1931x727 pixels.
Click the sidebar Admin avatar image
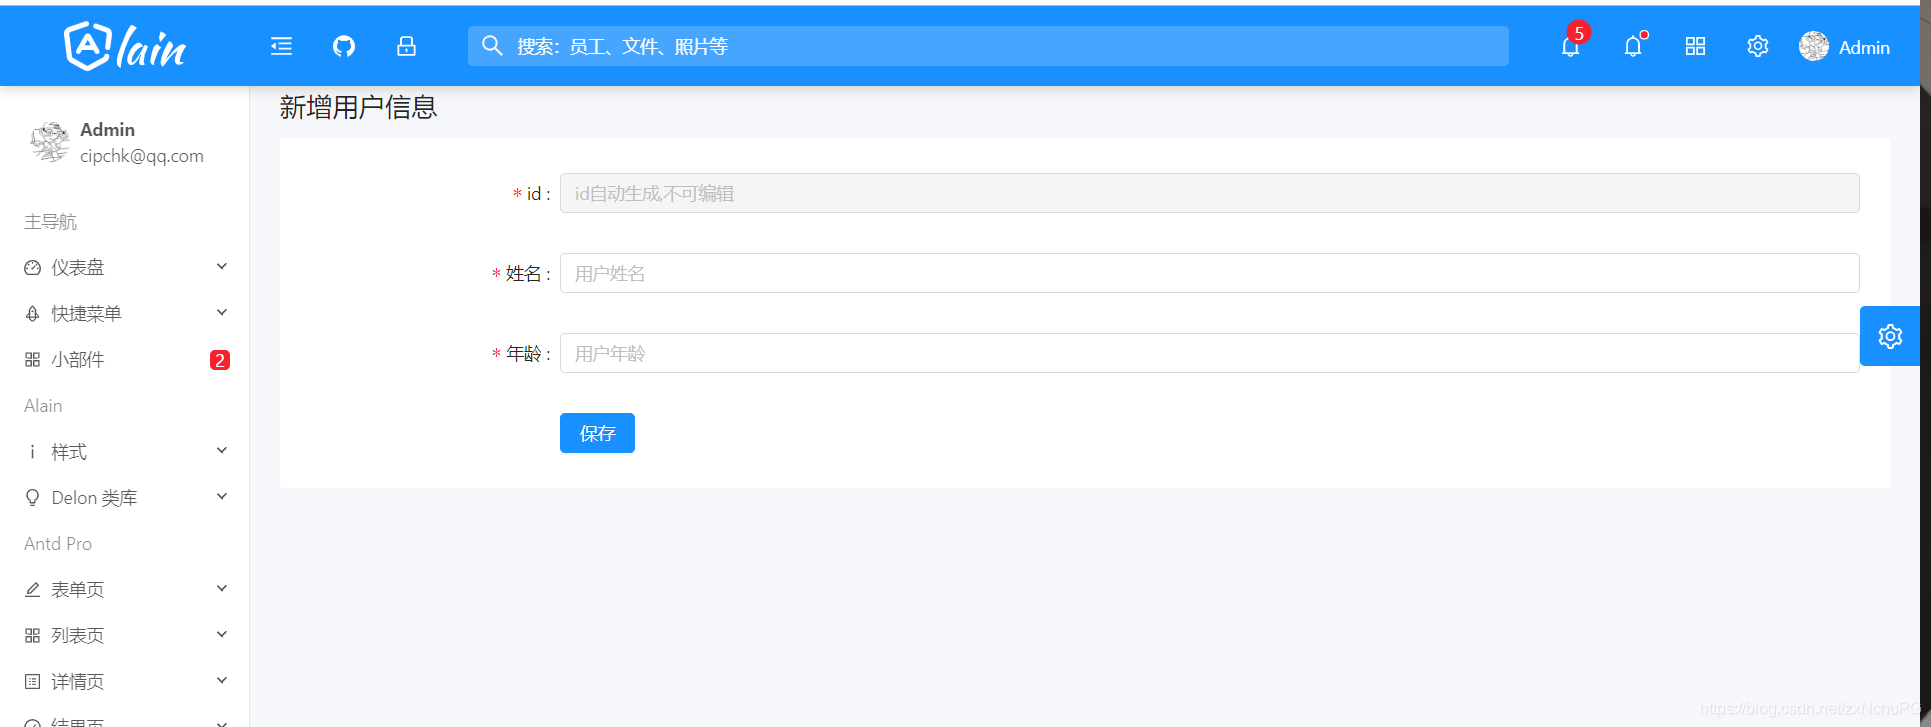(49, 142)
